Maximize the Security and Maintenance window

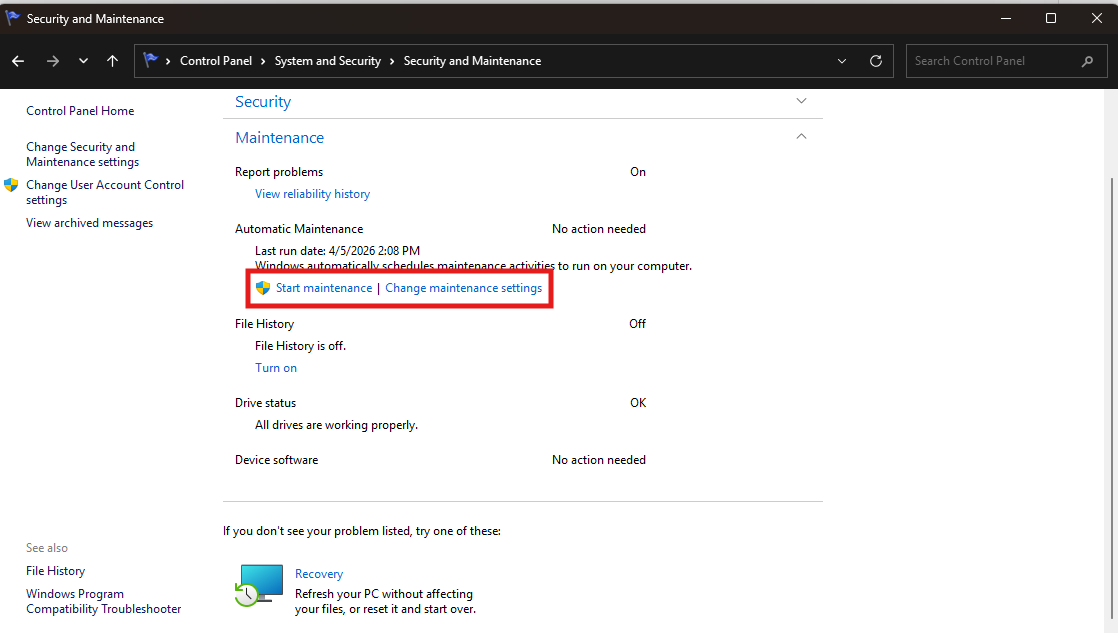coord(1051,19)
